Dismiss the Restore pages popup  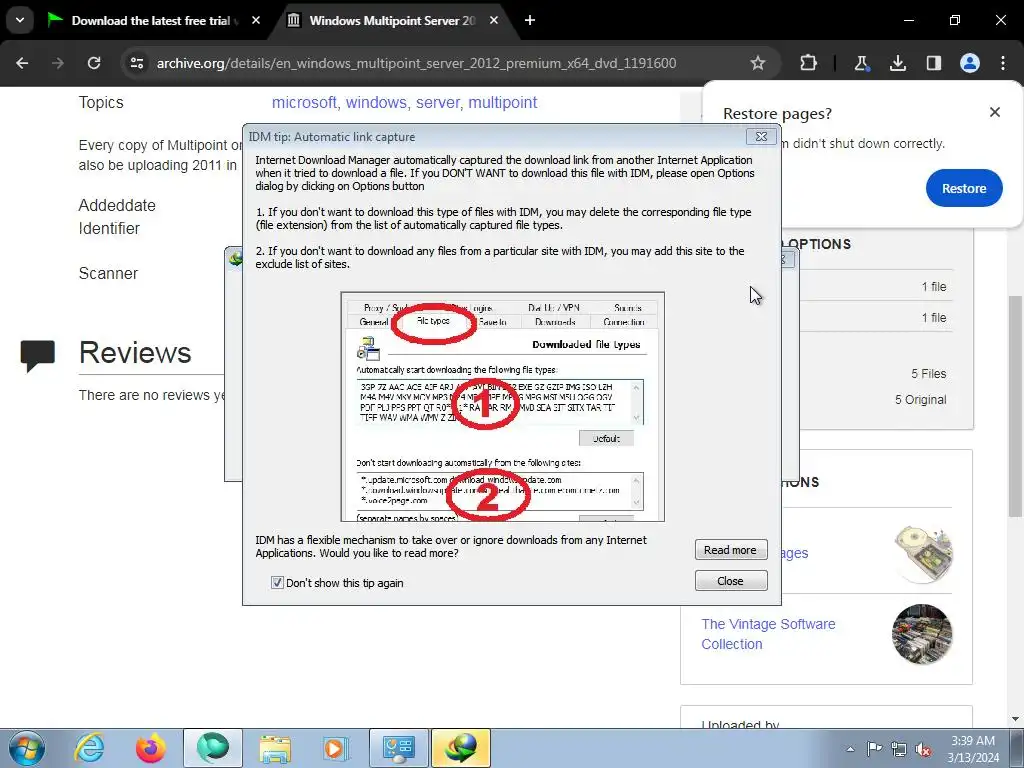[x=995, y=112]
